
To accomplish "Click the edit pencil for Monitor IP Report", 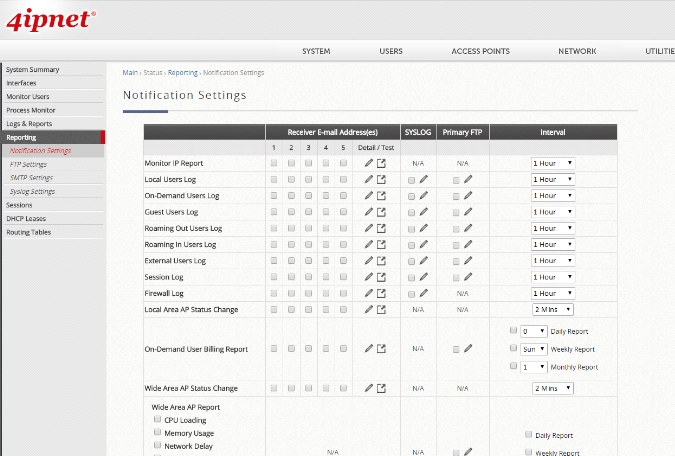I will pos(369,163).
